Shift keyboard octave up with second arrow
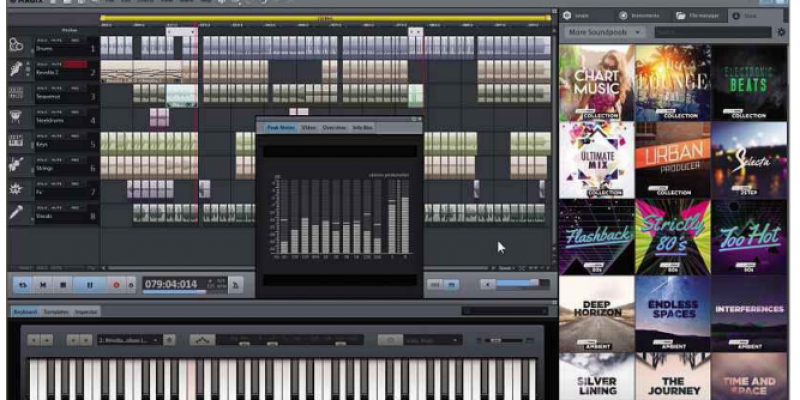 click(46, 340)
